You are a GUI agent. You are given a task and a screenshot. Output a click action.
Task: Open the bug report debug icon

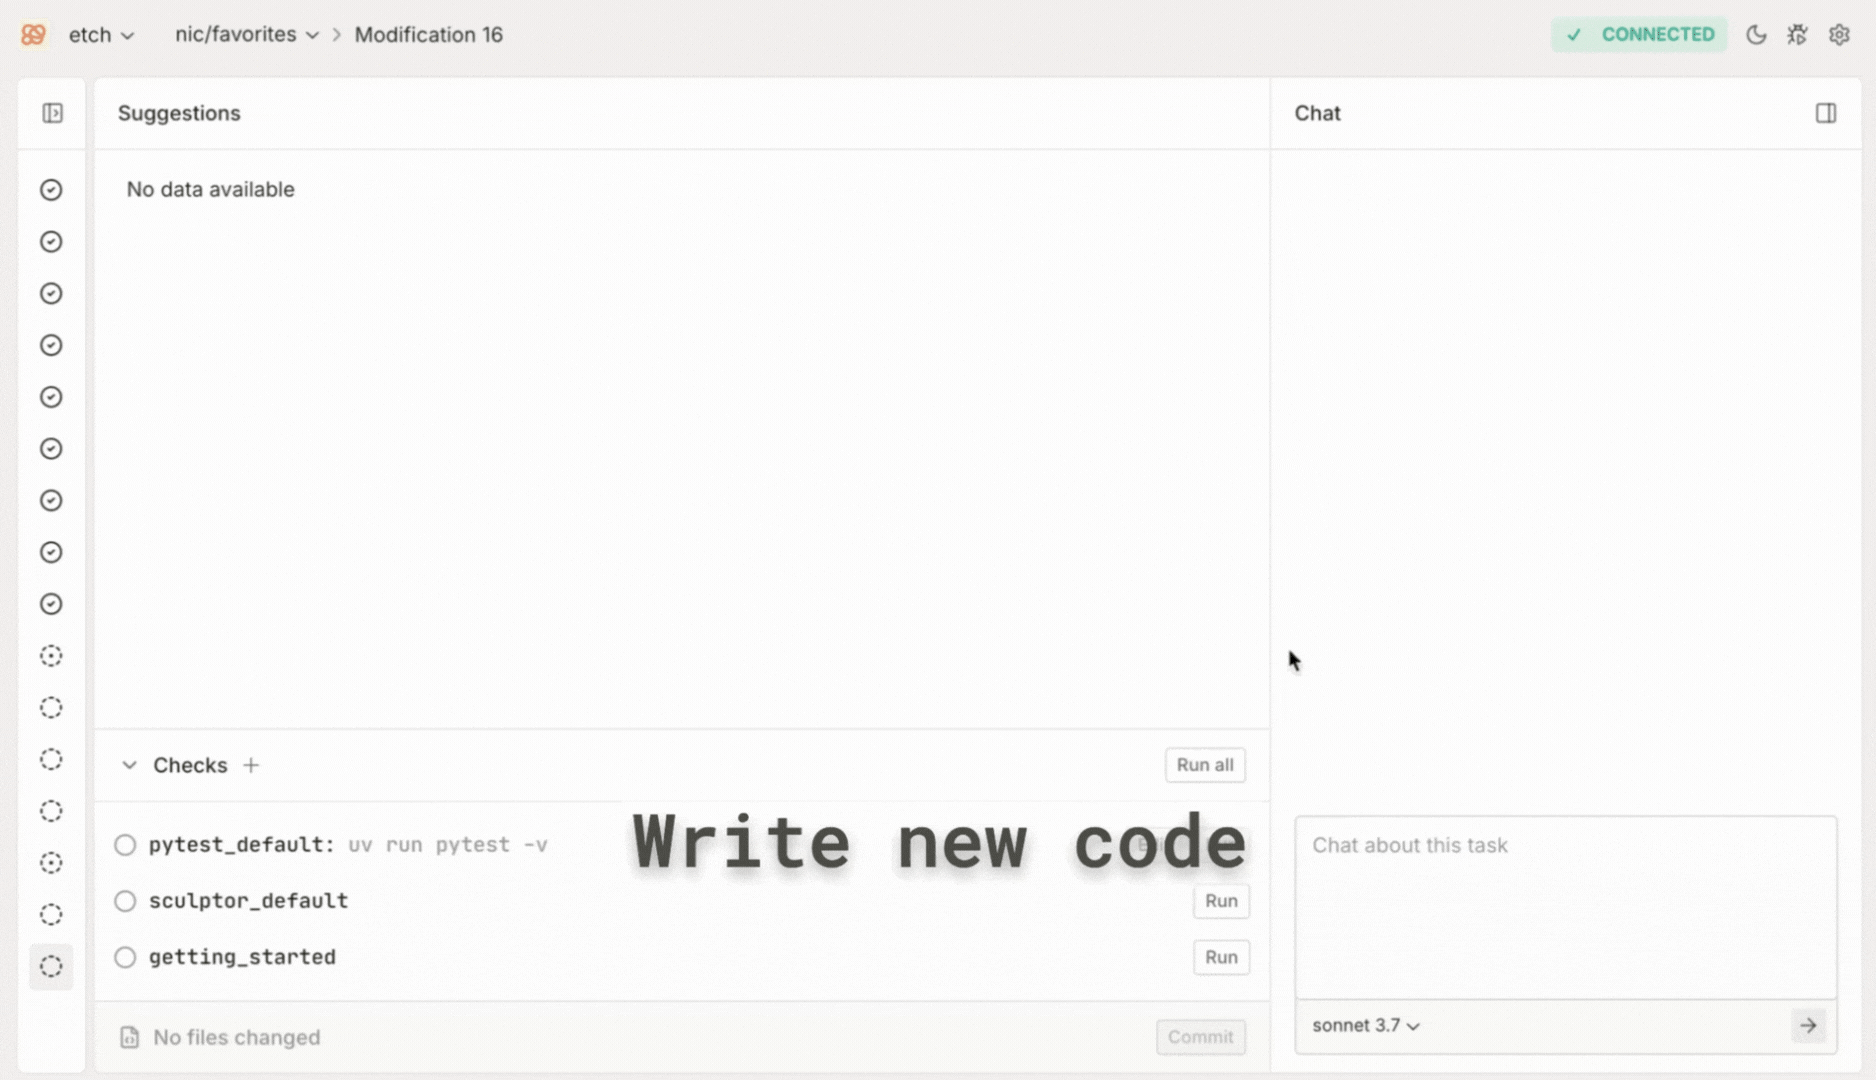pos(1797,35)
